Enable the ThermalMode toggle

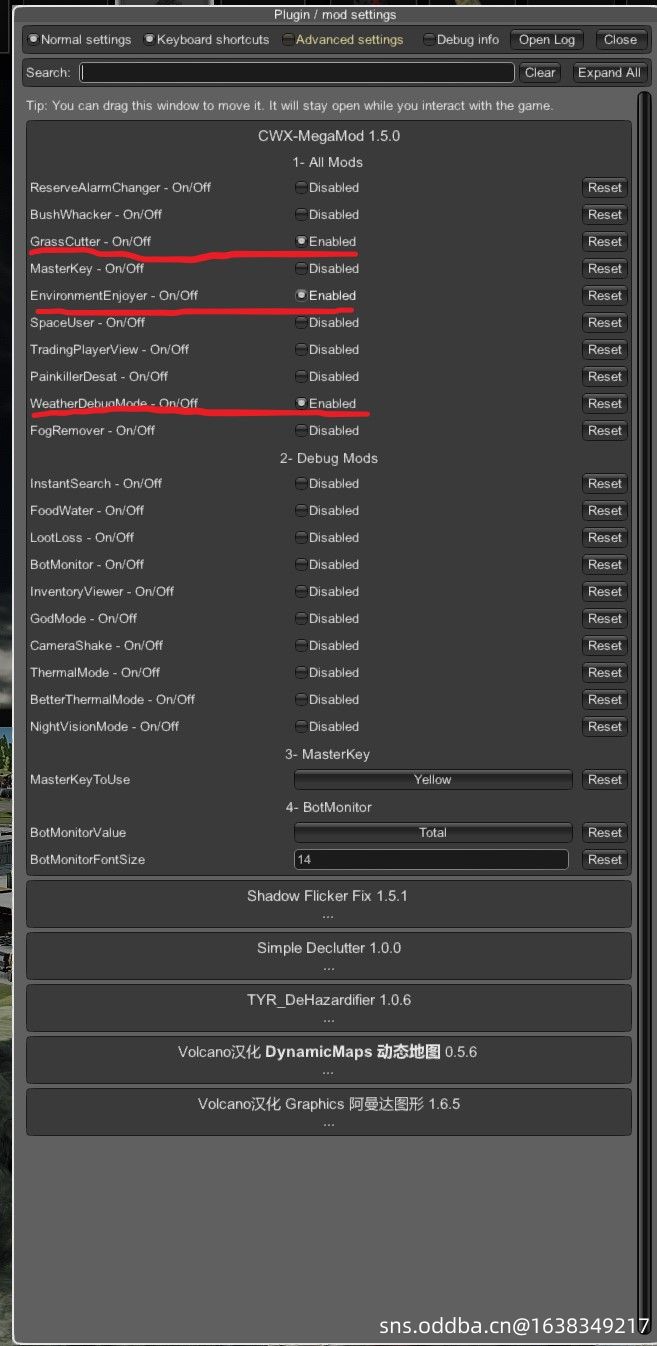[327, 673]
